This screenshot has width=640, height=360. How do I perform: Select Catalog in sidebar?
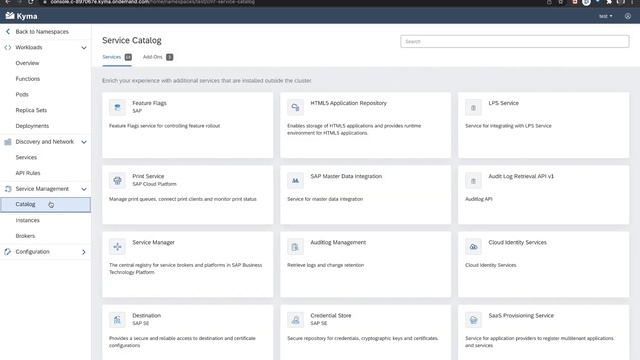point(45,204)
